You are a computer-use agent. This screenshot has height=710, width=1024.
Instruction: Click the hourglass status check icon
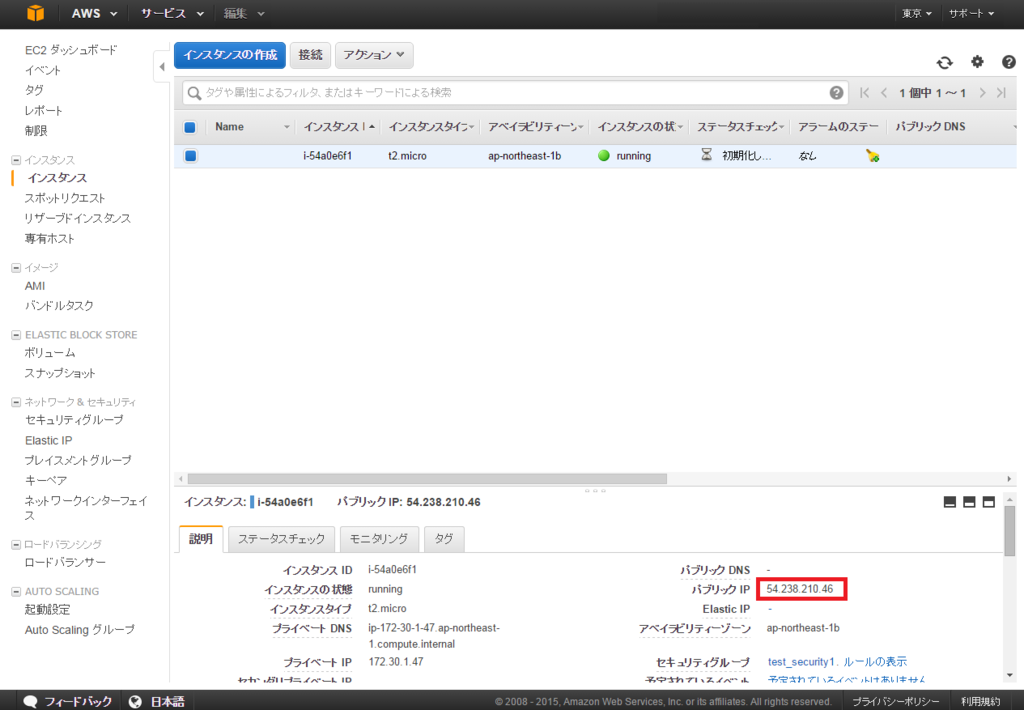click(x=707, y=155)
